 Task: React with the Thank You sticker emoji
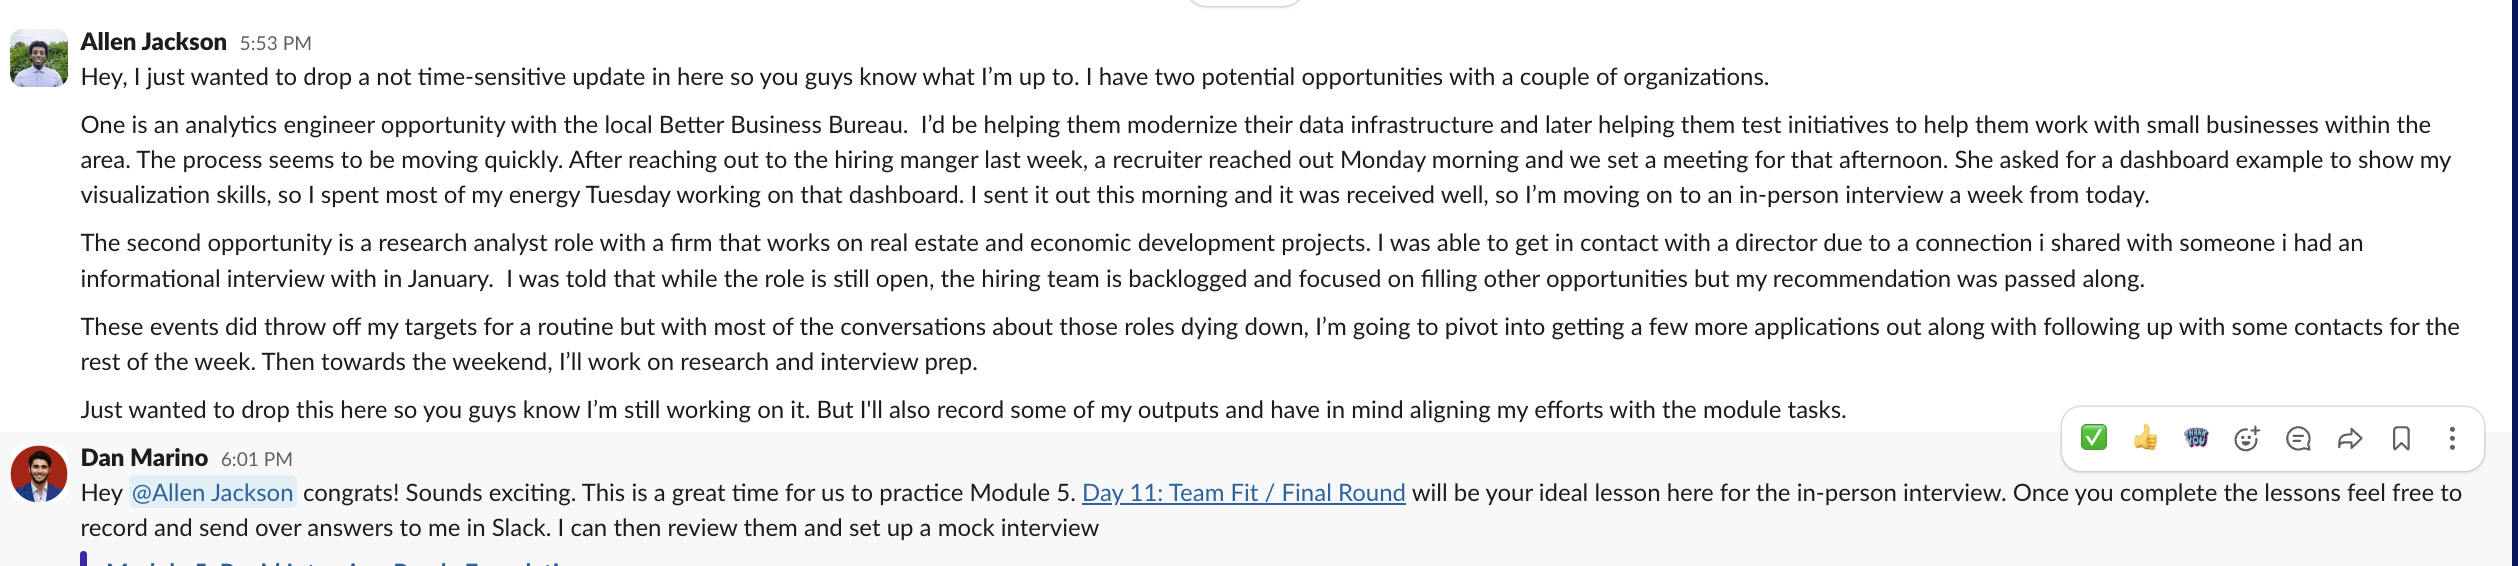pyautogui.click(x=2196, y=438)
